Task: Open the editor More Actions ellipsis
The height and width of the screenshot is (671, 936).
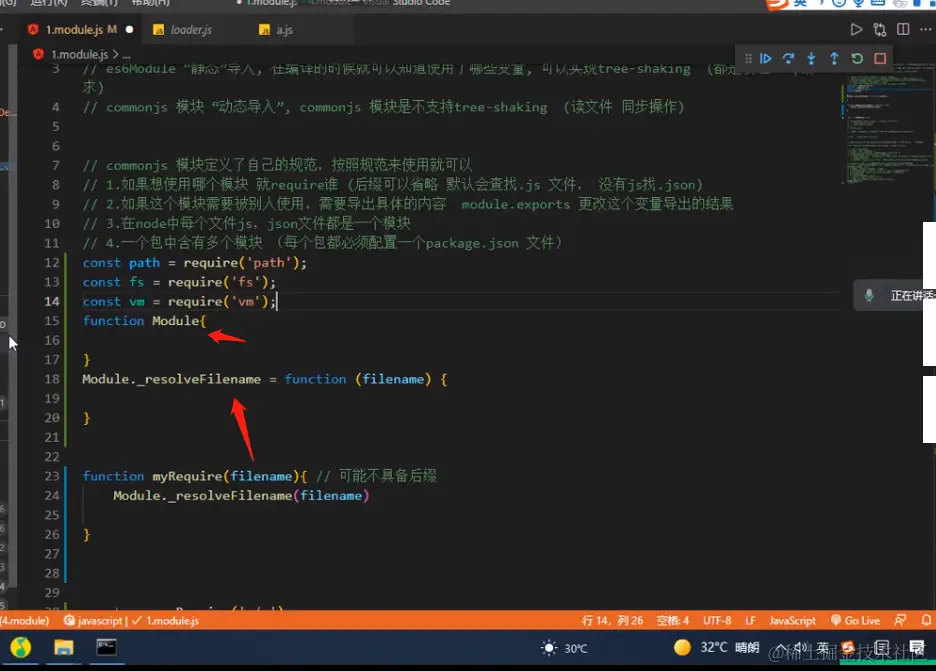Action: click(x=925, y=29)
